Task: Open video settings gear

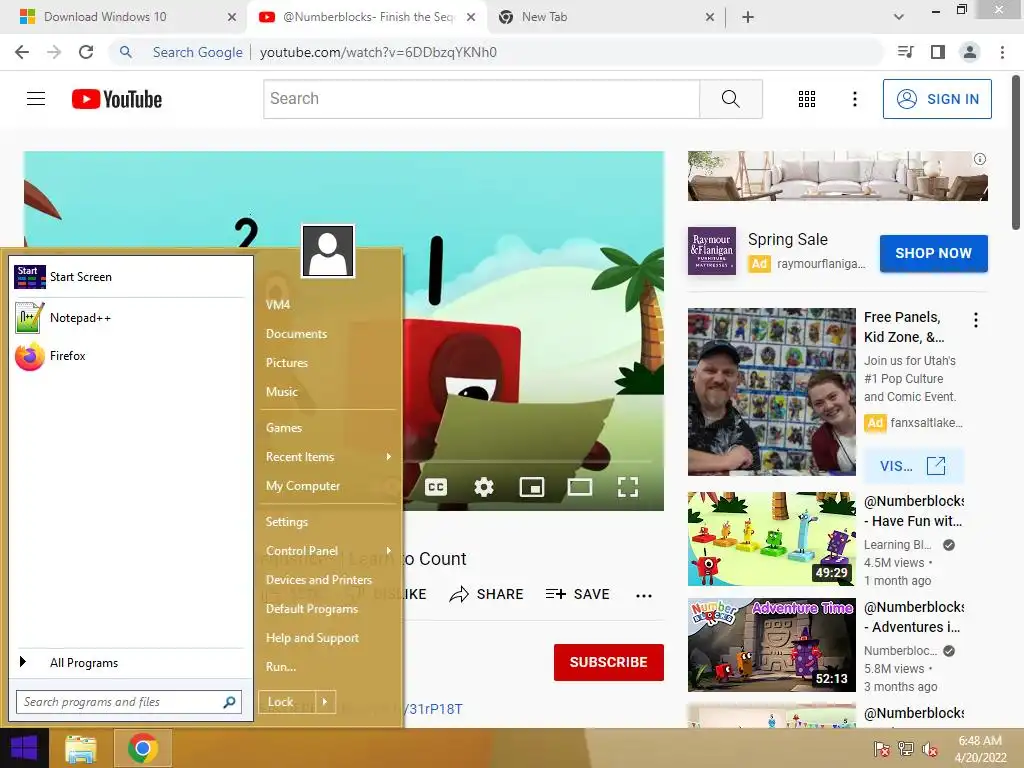Action: click(x=484, y=487)
